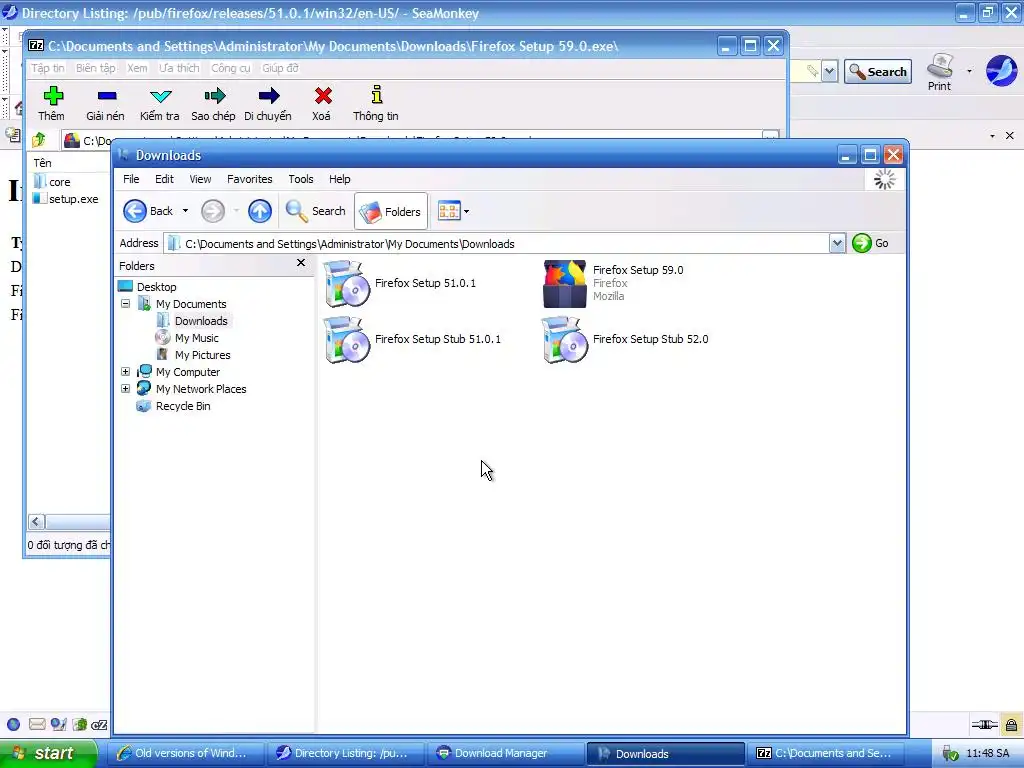
Task: Open Favorites menu in Downloads window
Action: click(x=249, y=179)
